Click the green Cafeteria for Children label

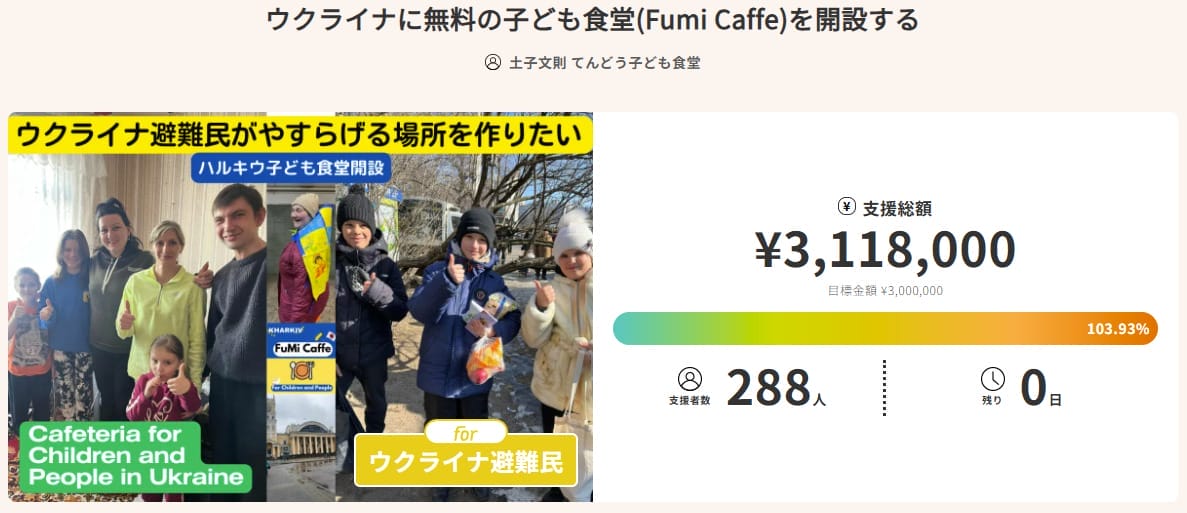point(133,456)
